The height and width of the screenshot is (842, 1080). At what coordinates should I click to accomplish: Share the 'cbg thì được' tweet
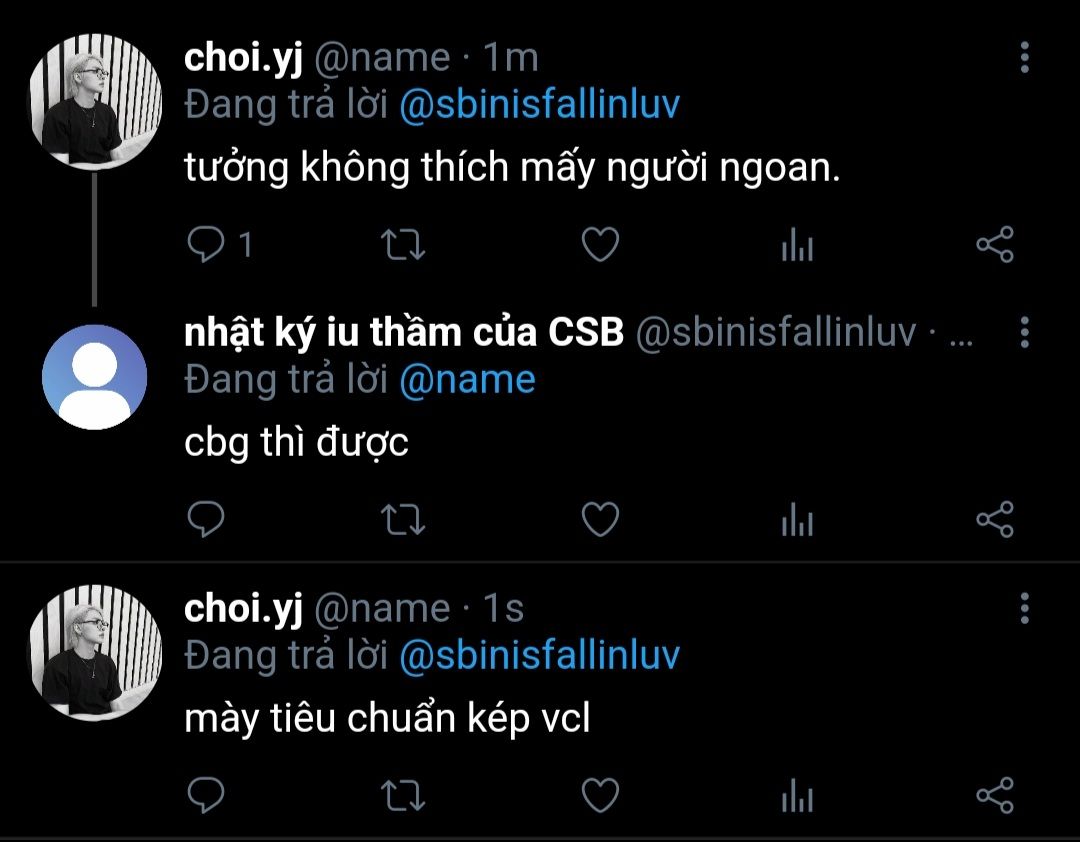[995, 519]
